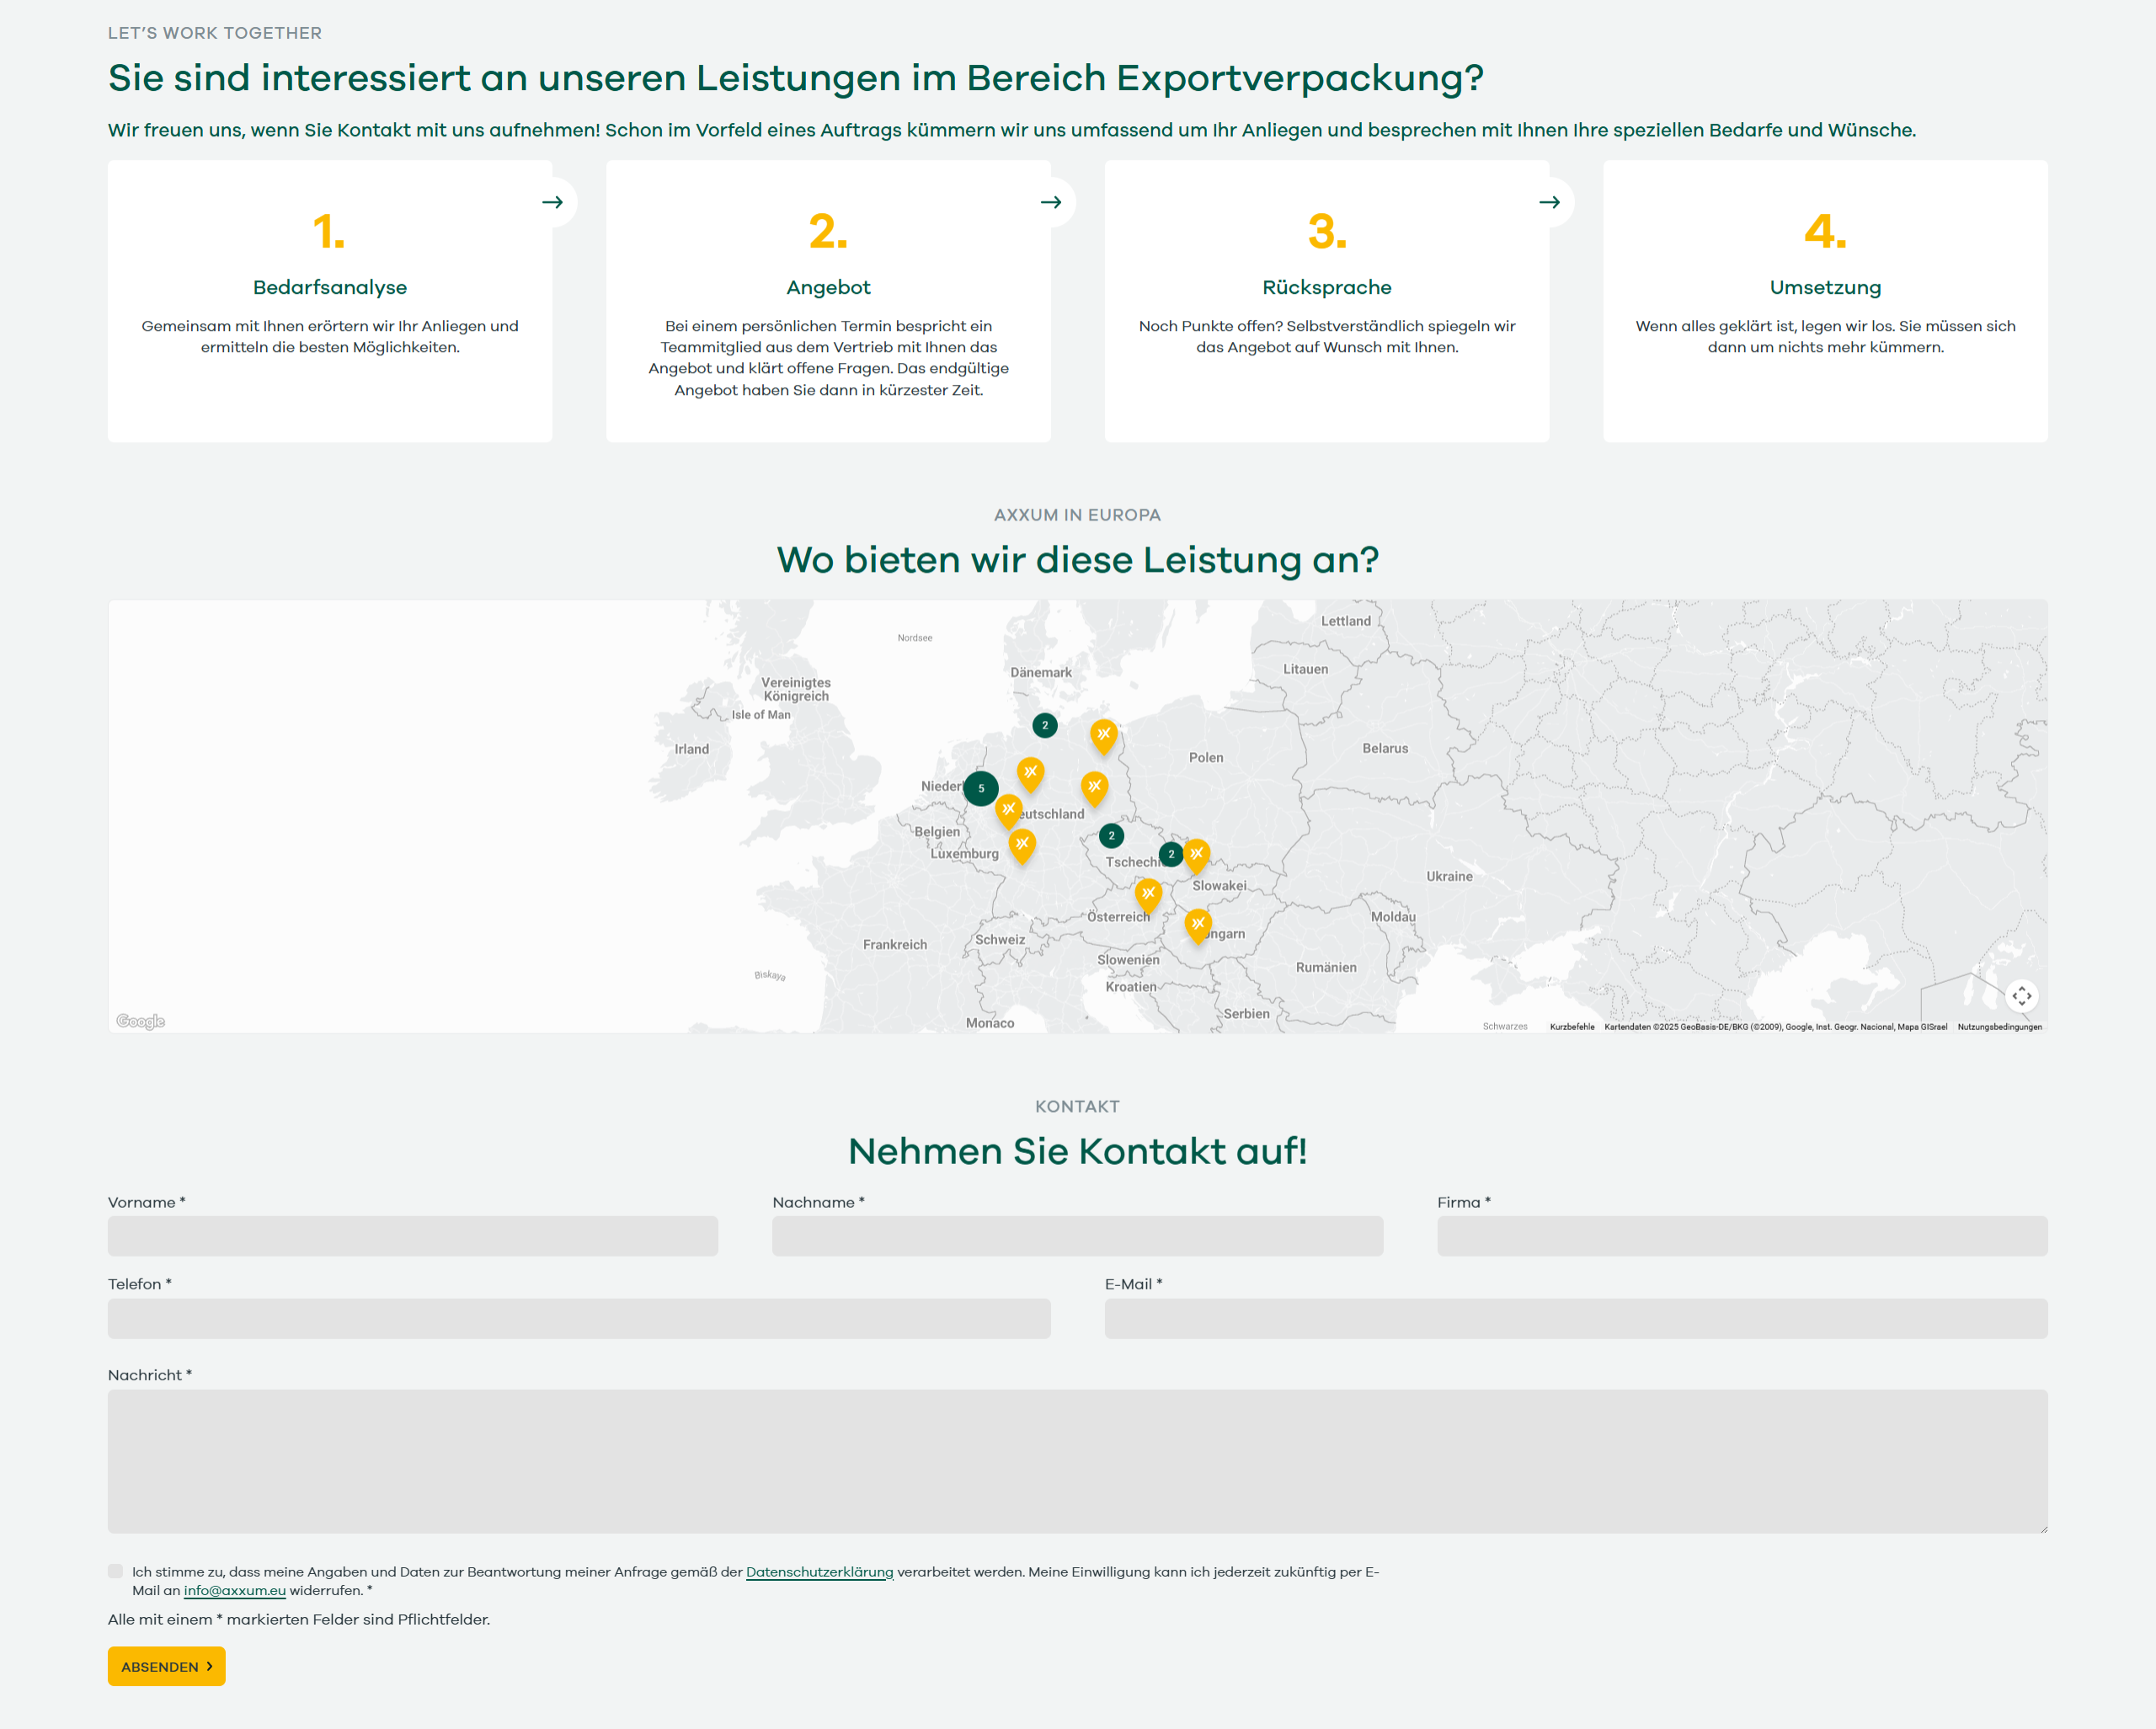Click the arrow icon on the Rücksprache card

point(1551,202)
